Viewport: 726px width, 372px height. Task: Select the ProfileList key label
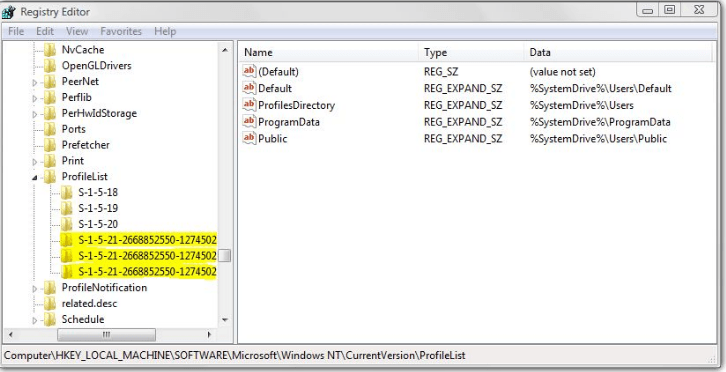(84, 176)
